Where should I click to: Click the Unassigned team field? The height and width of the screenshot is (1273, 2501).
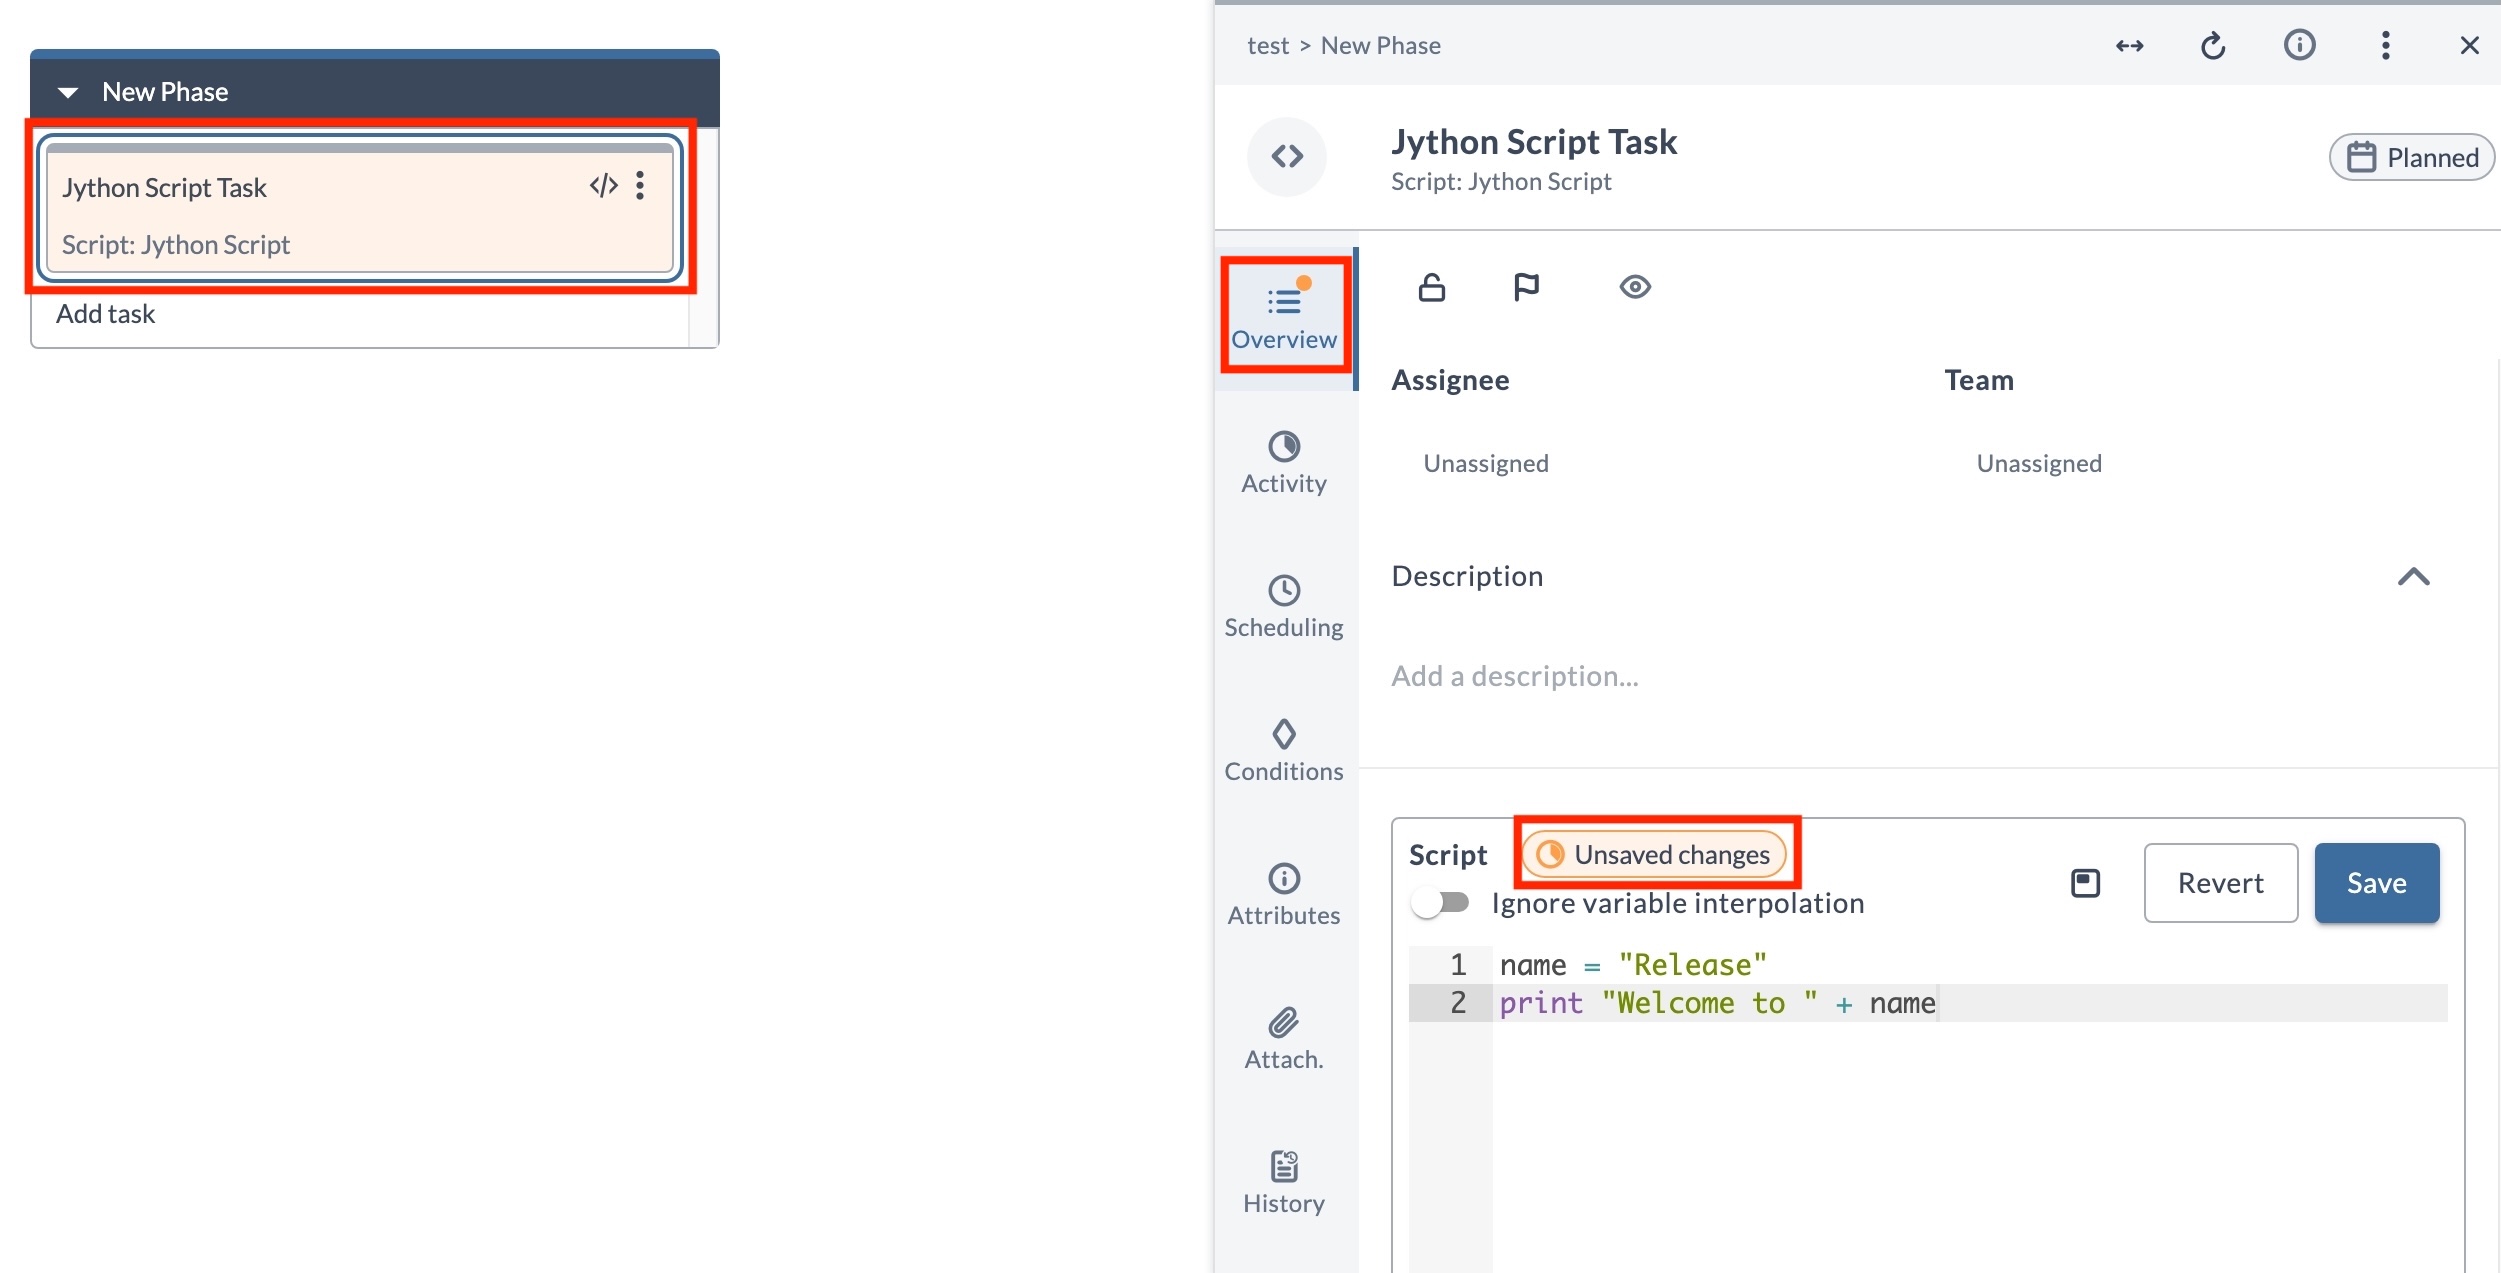[2039, 463]
